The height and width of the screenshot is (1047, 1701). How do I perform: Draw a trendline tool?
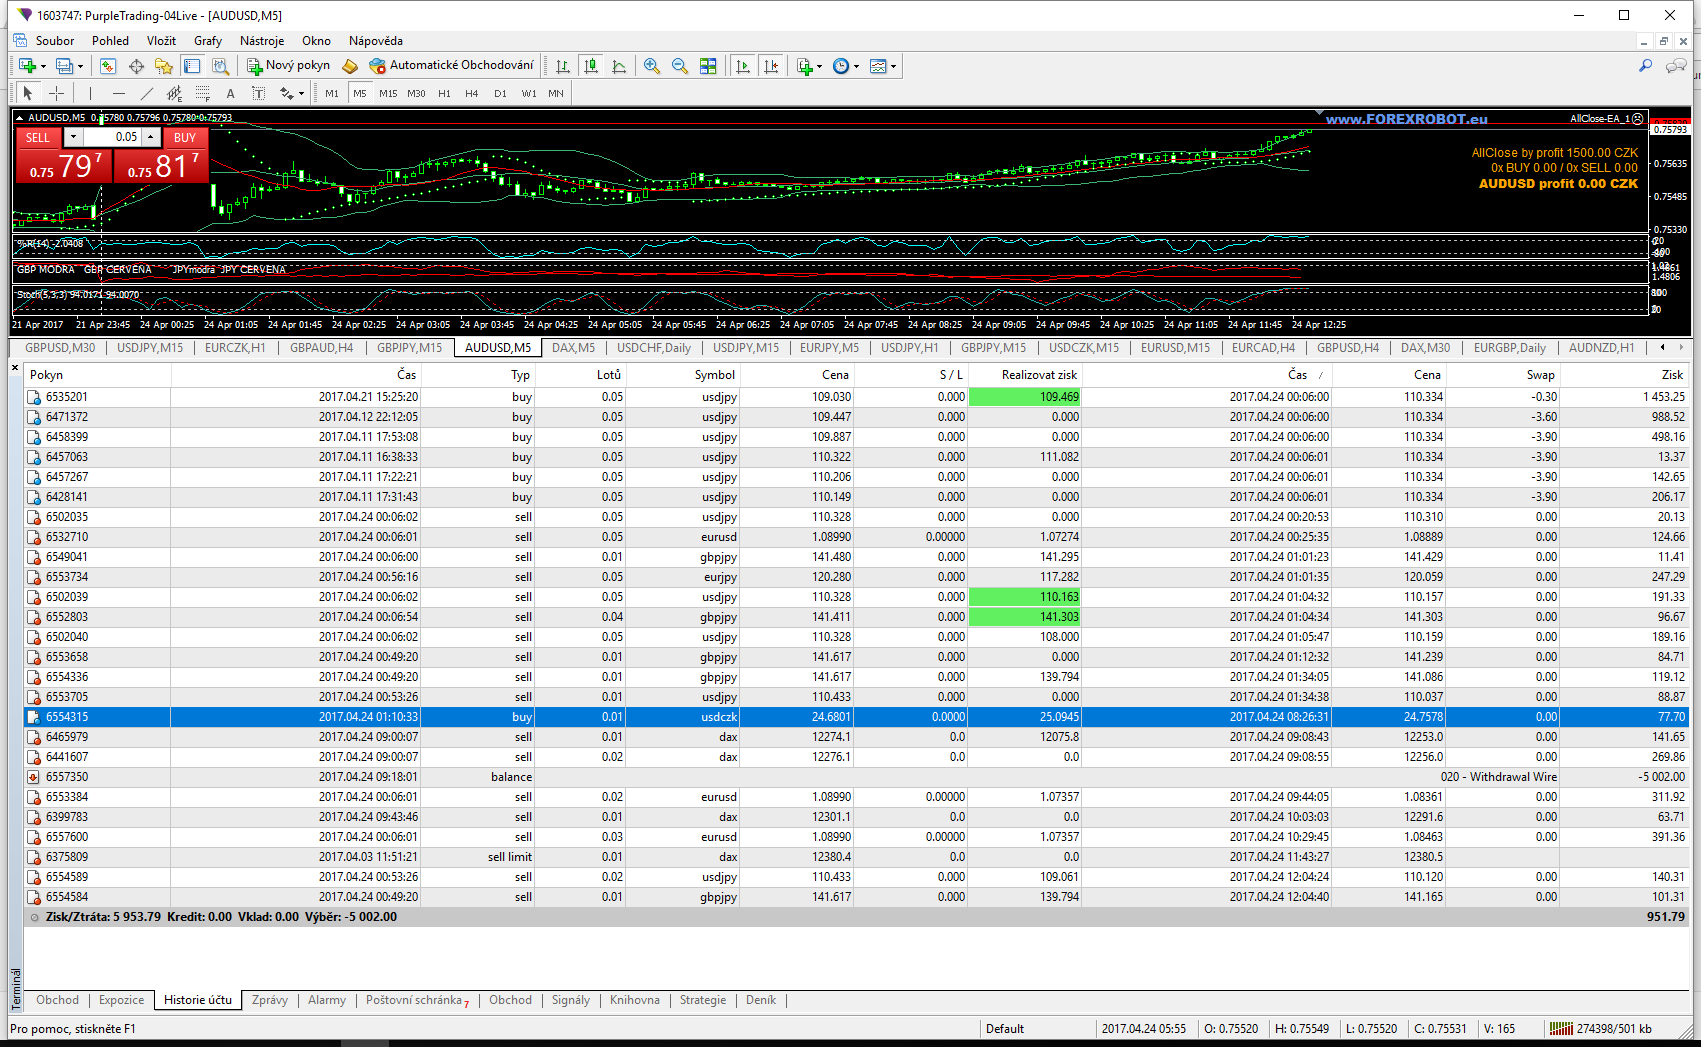coord(147,93)
